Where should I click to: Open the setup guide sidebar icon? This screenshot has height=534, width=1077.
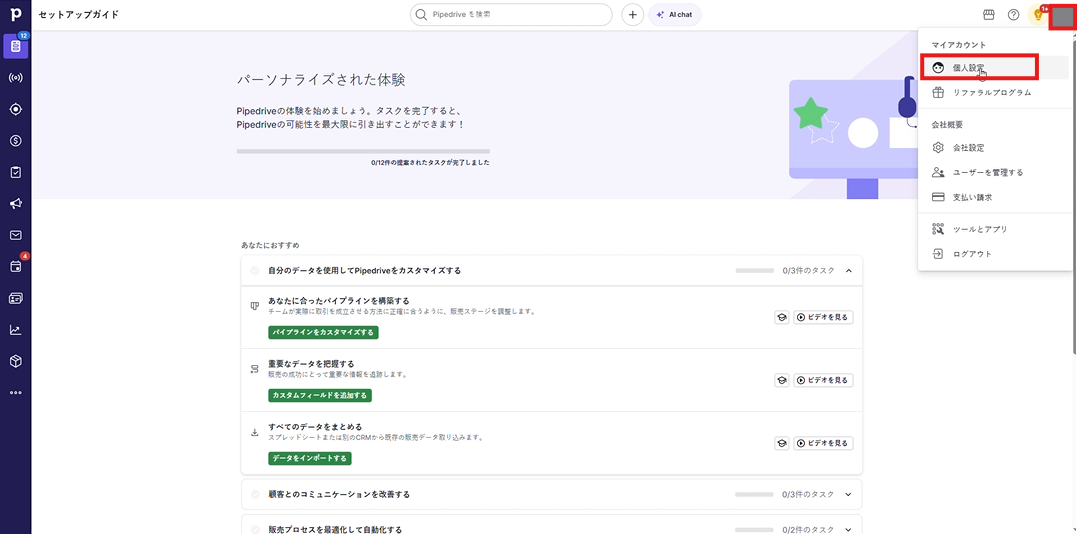(15, 46)
